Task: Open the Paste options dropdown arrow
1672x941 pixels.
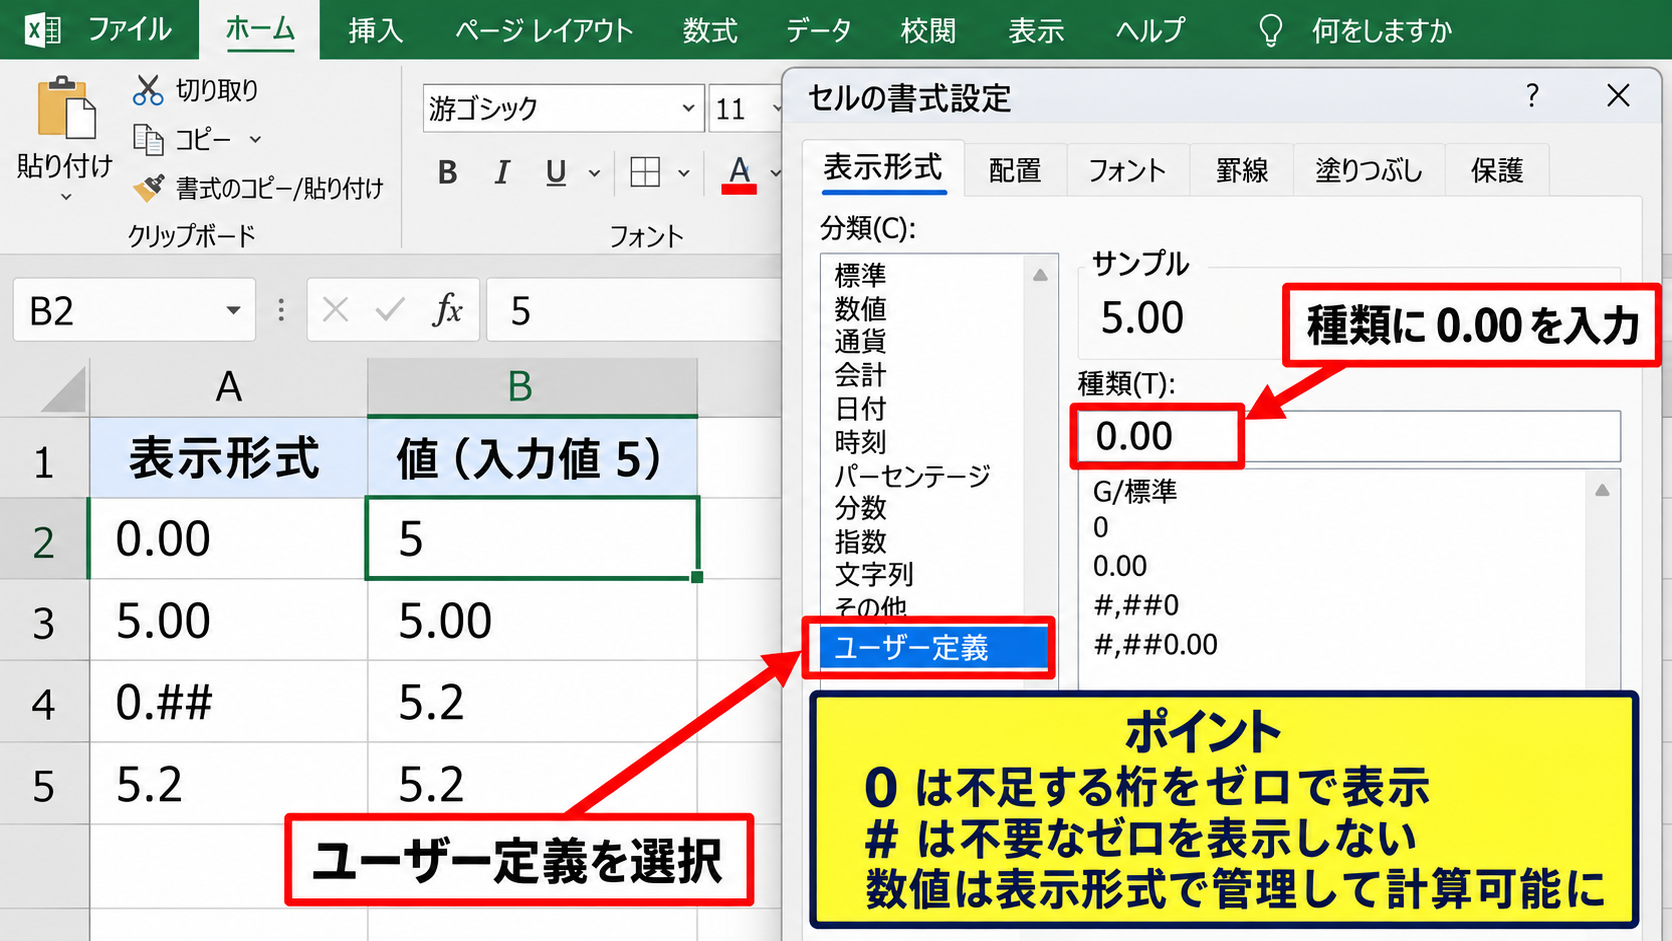Action: point(66,197)
